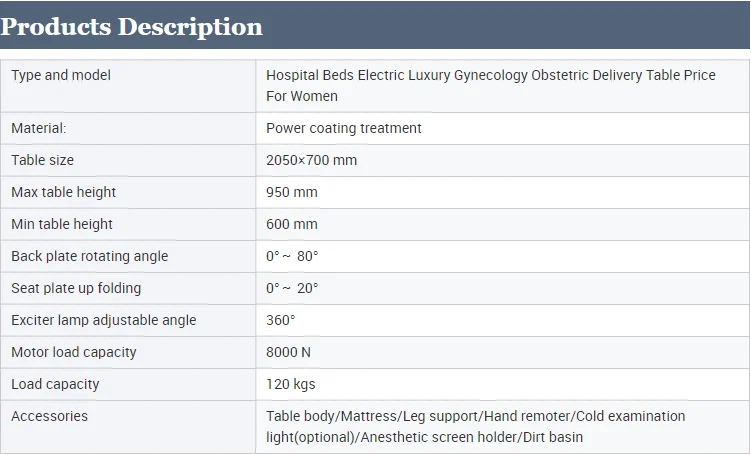This screenshot has height=455, width=751.
Task: Click the Table body/Mattress accessories list text
Action: (x=475, y=426)
